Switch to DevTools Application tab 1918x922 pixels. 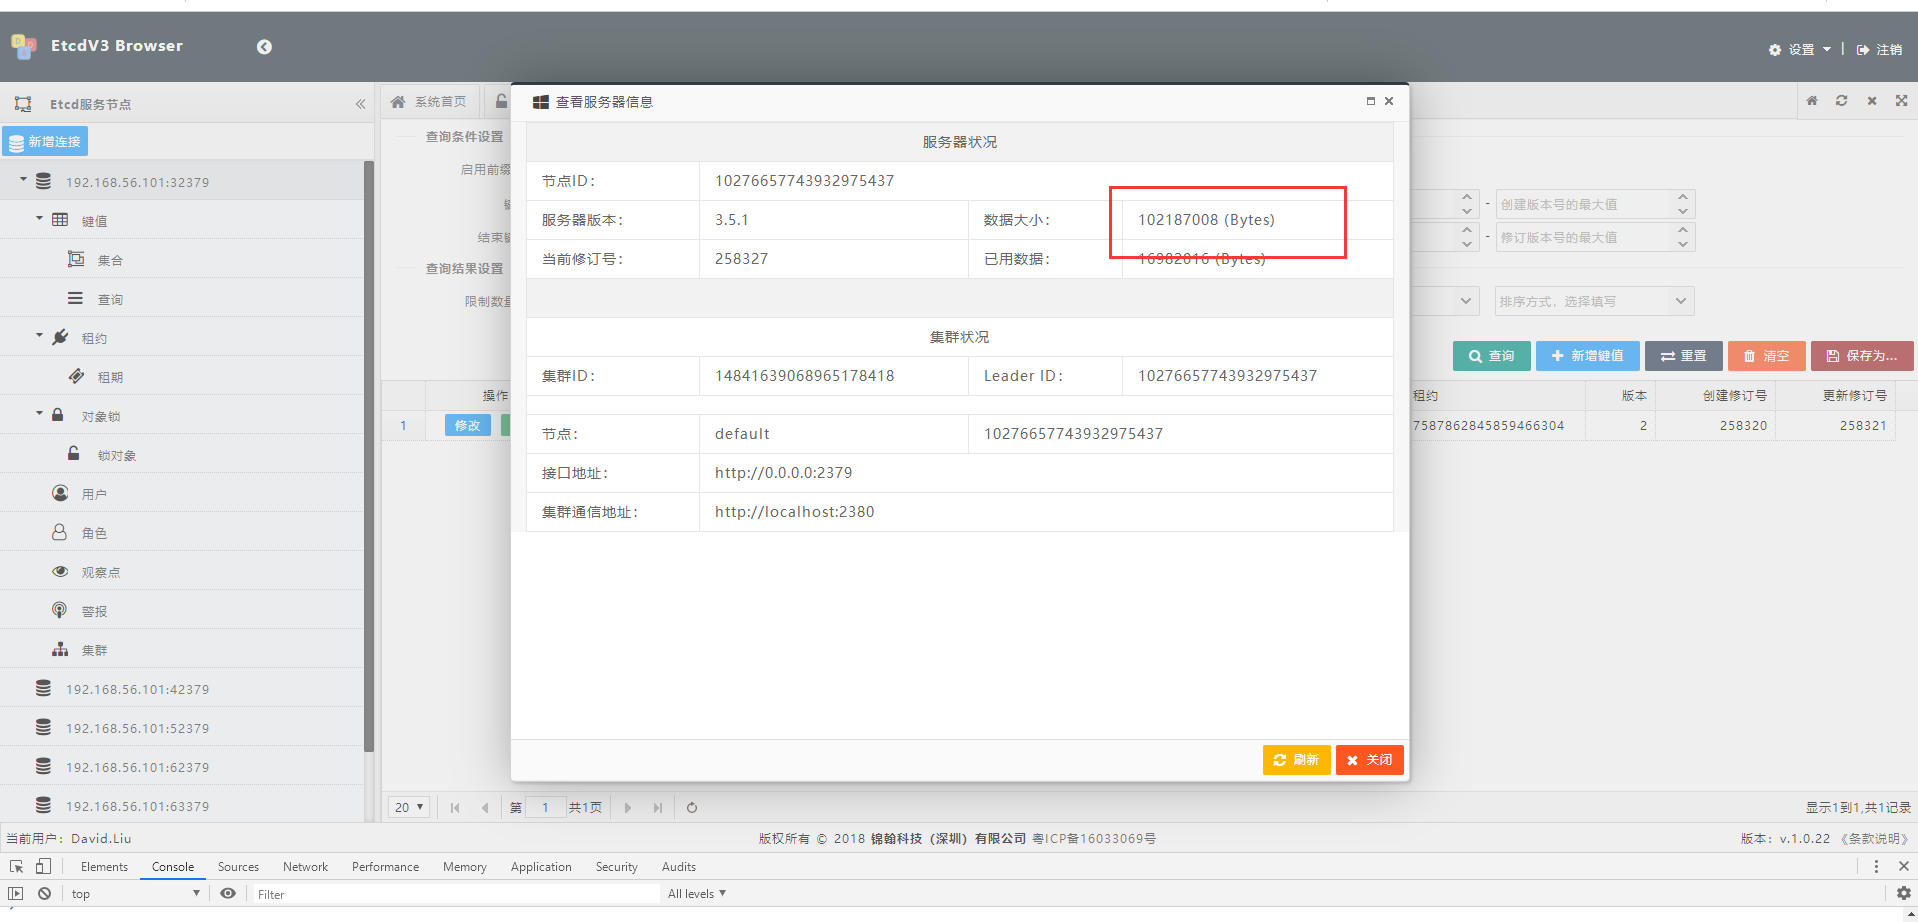coord(541,867)
